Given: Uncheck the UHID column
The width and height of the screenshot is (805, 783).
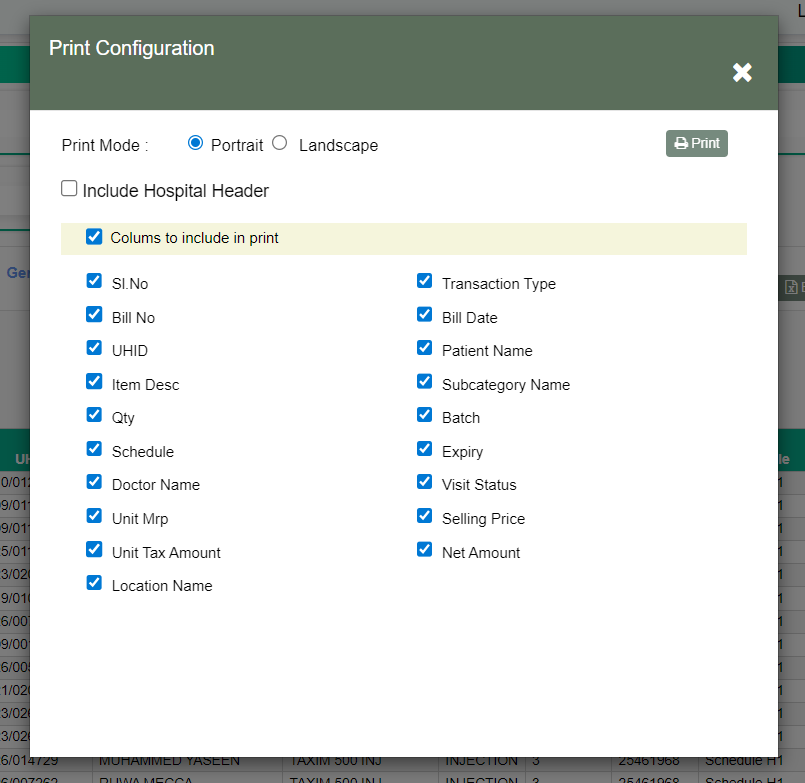Looking at the screenshot, I should tap(94, 347).
